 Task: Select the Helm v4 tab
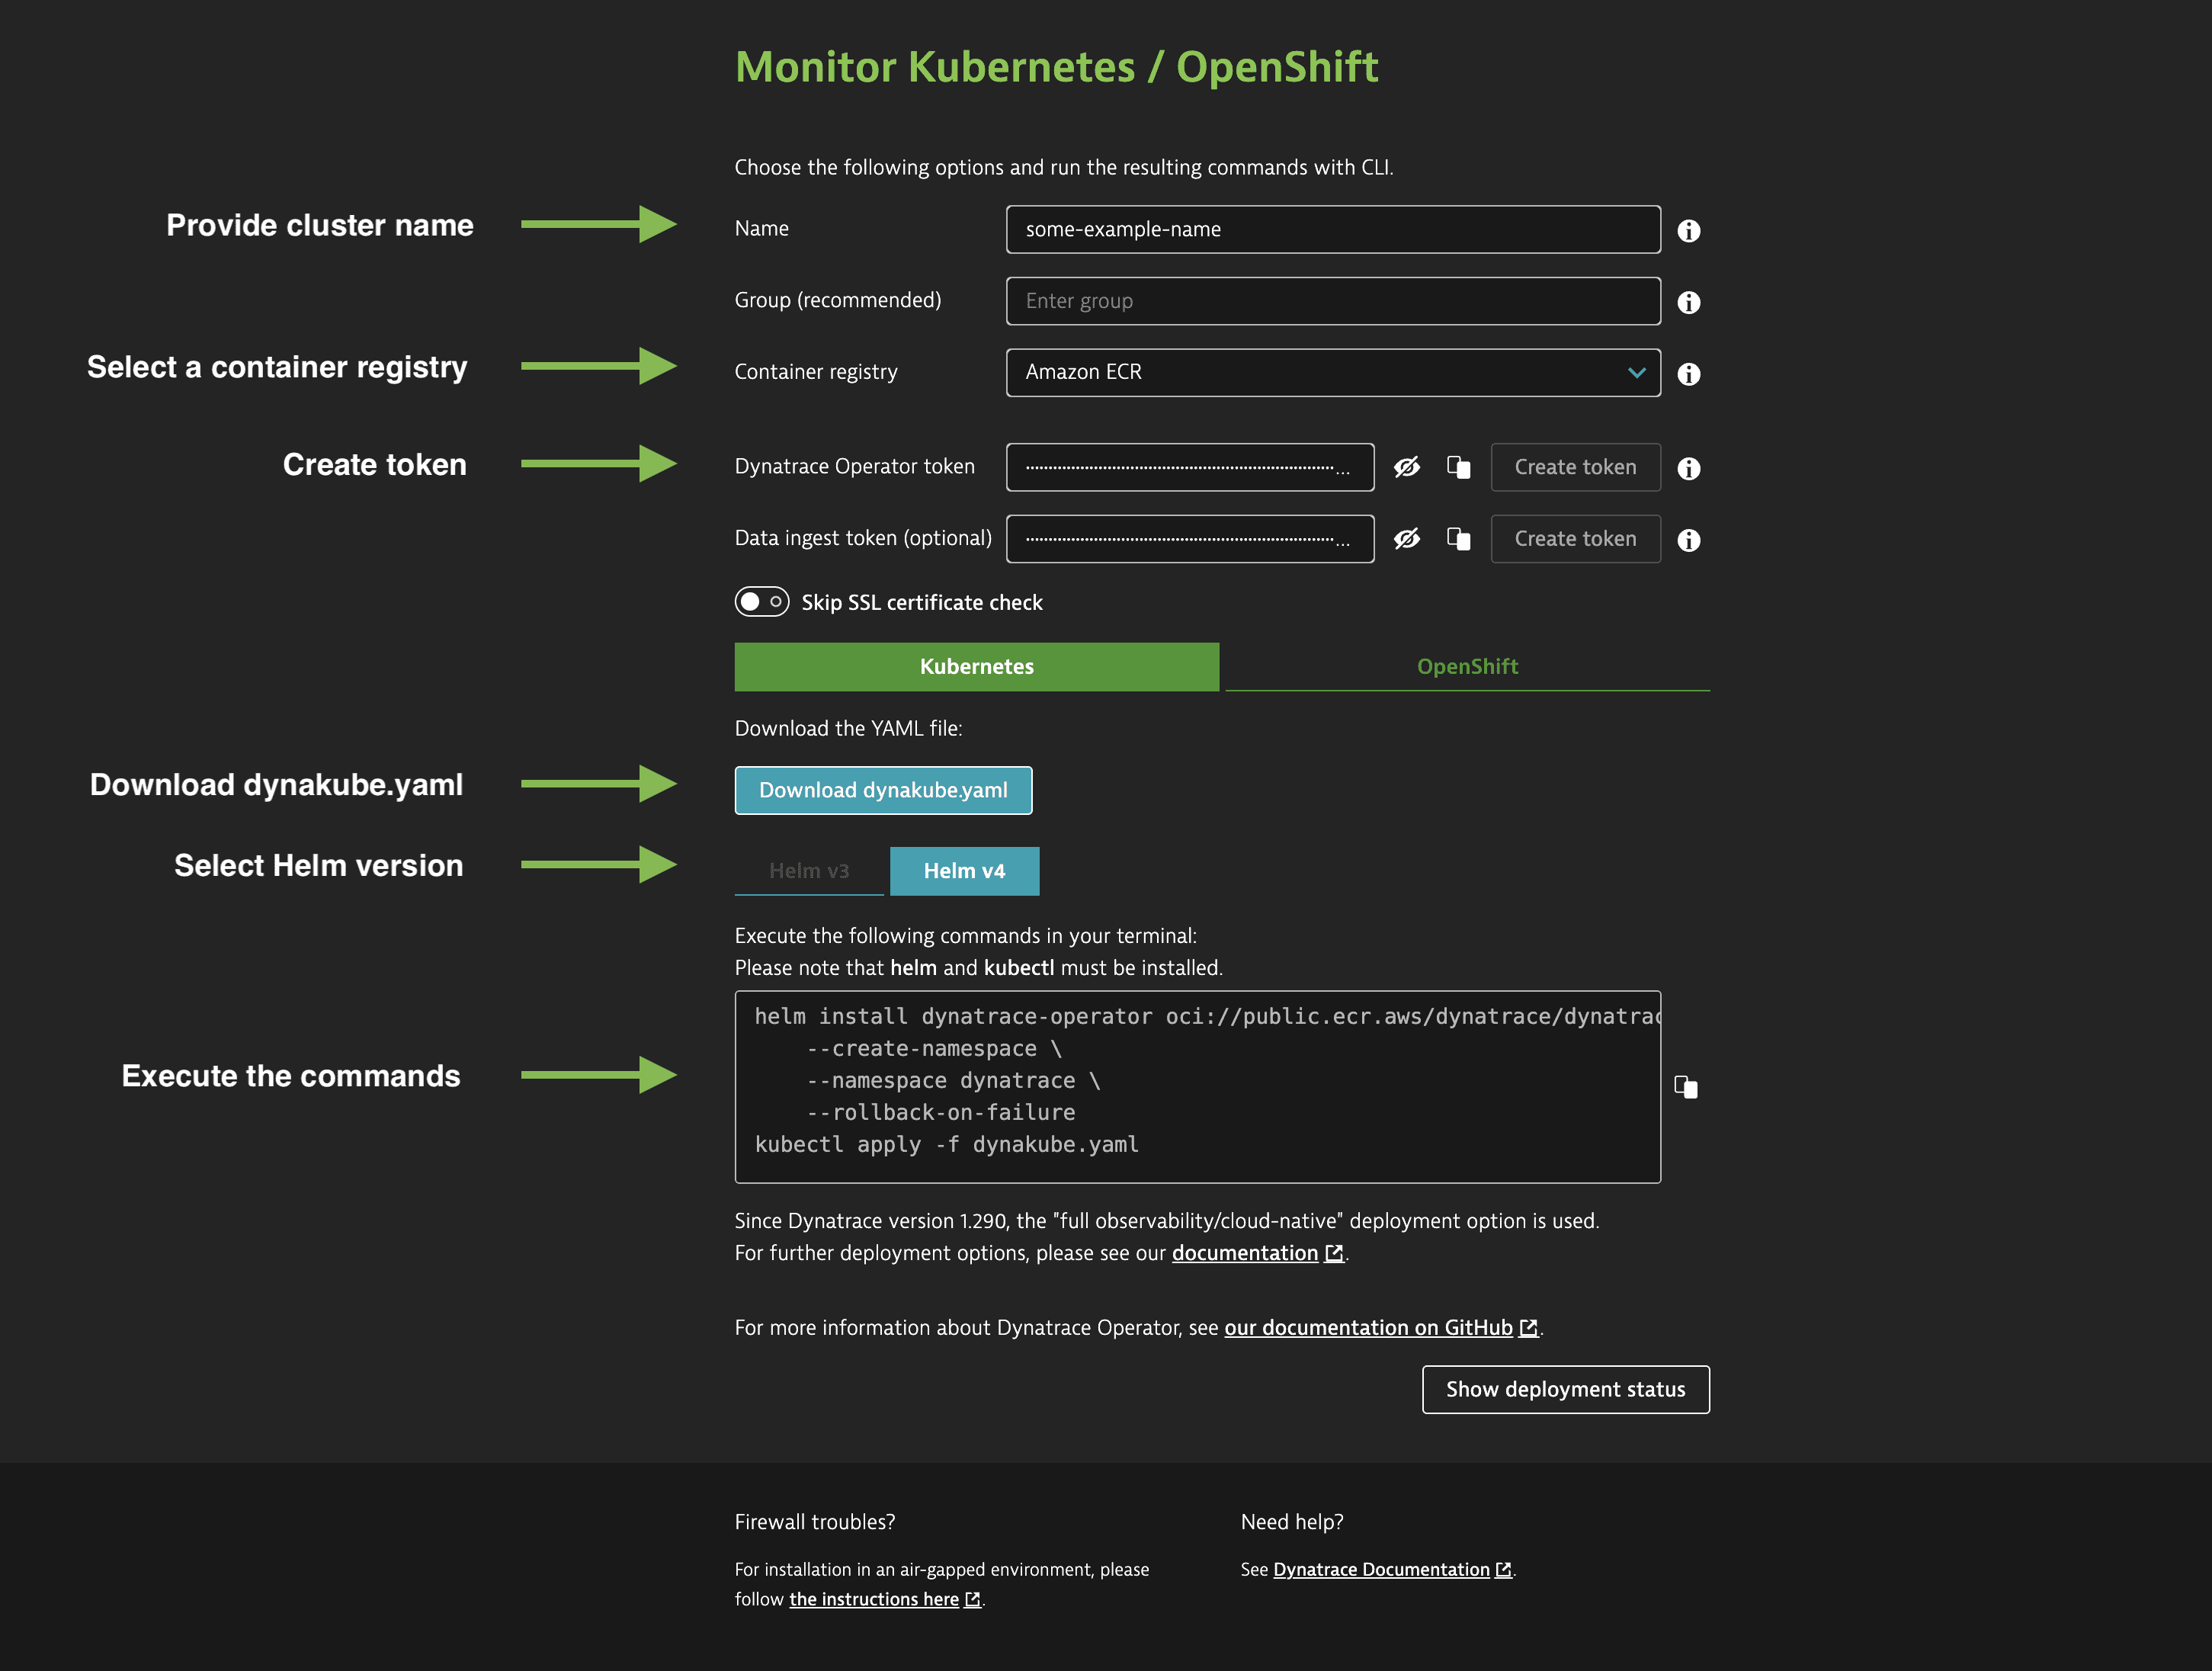tap(965, 871)
